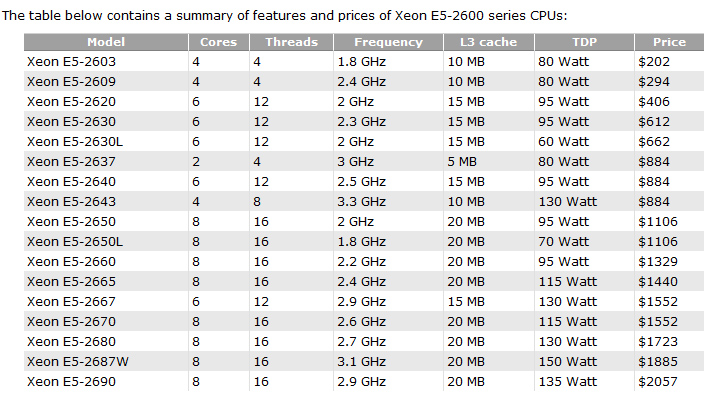The image size is (716, 400).
Task: Click the Cores column header
Action: pos(219,42)
